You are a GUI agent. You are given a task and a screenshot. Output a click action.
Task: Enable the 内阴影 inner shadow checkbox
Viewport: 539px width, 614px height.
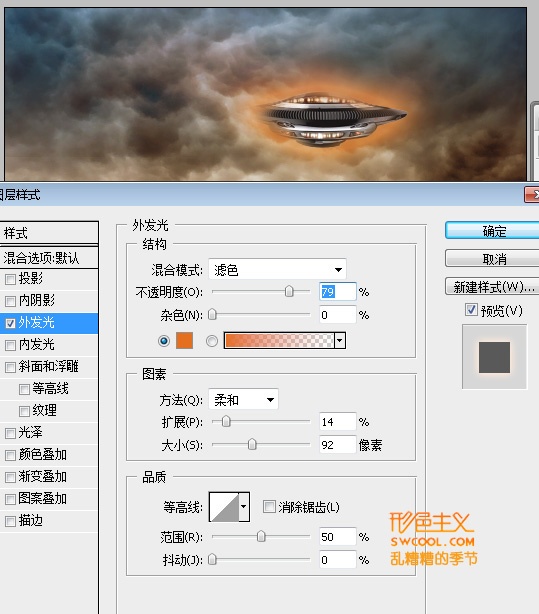(x=10, y=301)
